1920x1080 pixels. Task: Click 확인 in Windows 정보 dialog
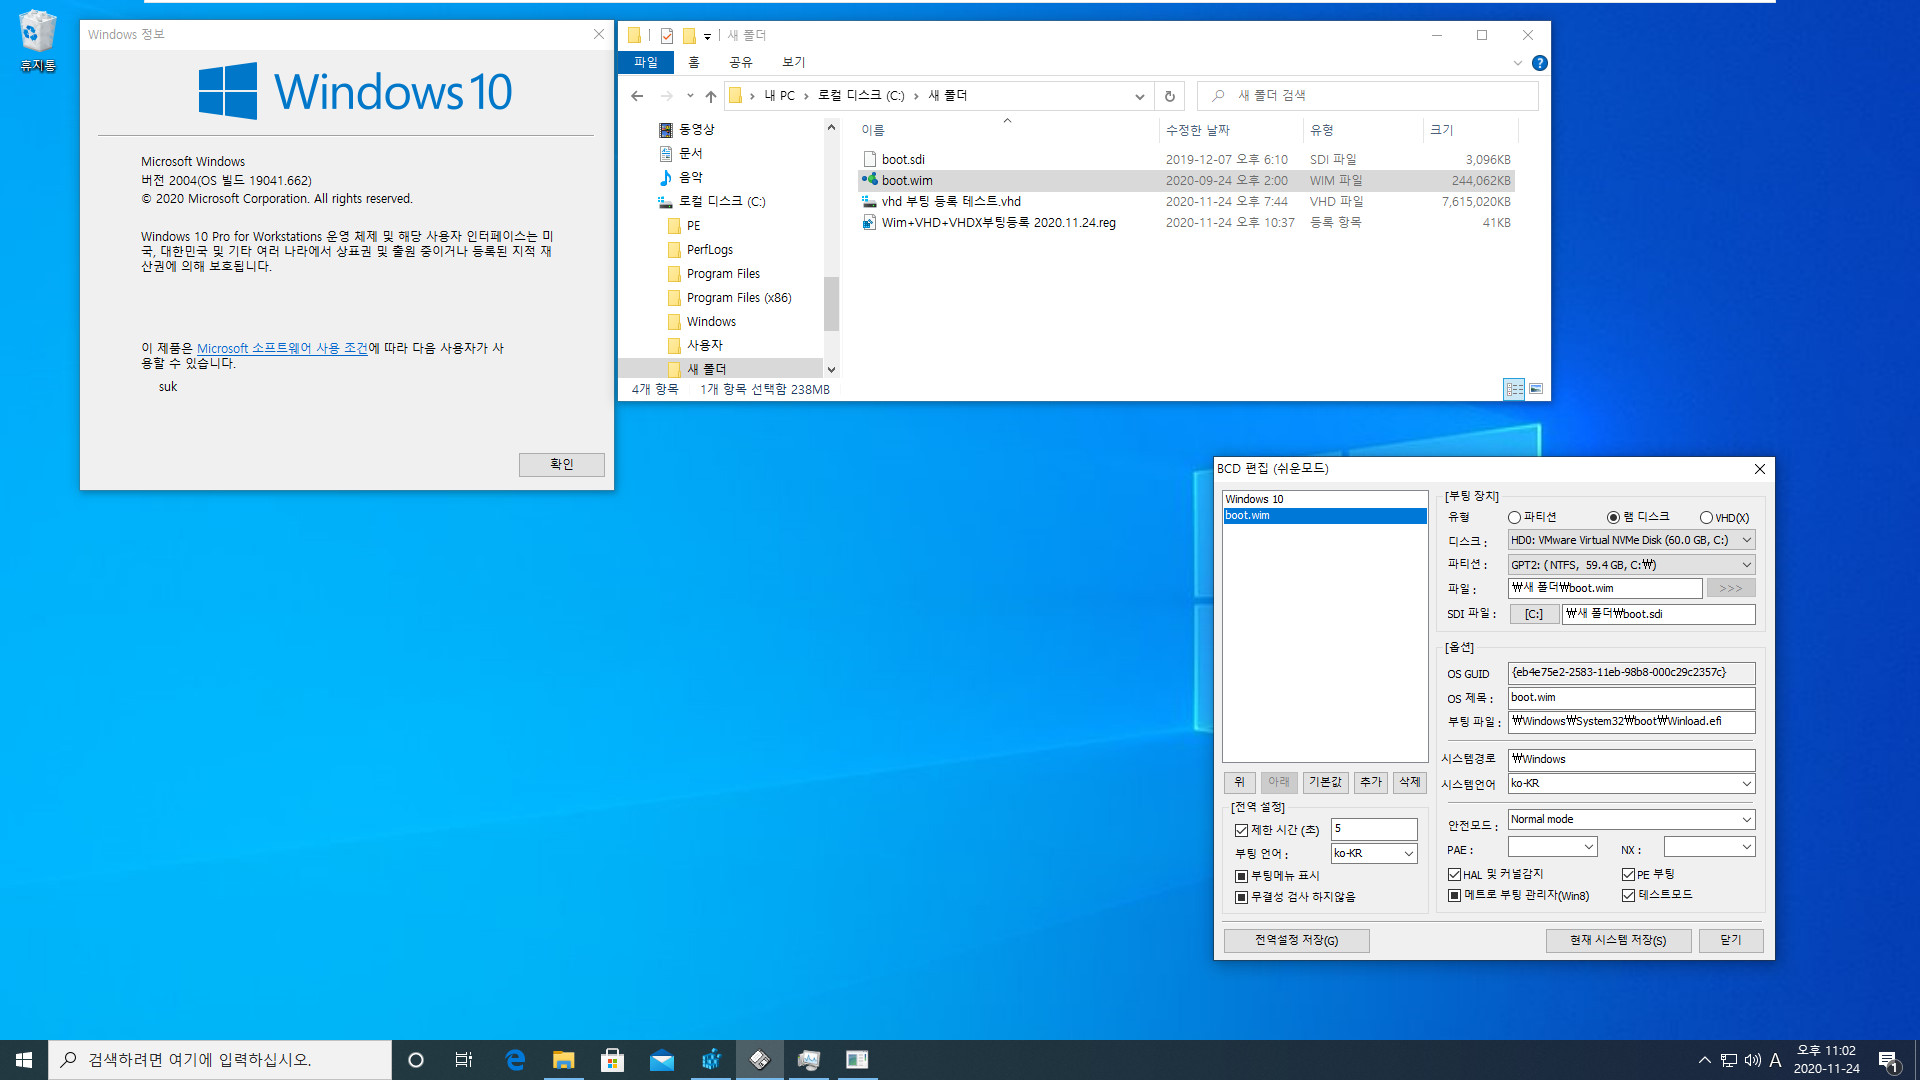(561, 465)
